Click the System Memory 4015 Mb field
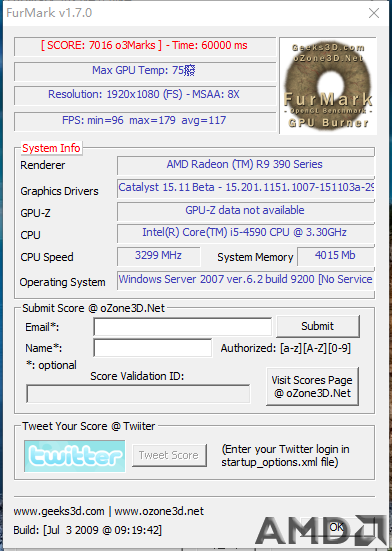 tap(335, 256)
